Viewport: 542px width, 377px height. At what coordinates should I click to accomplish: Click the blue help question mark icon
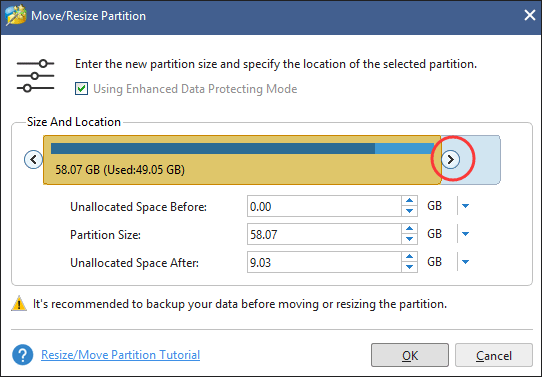point(22,355)
